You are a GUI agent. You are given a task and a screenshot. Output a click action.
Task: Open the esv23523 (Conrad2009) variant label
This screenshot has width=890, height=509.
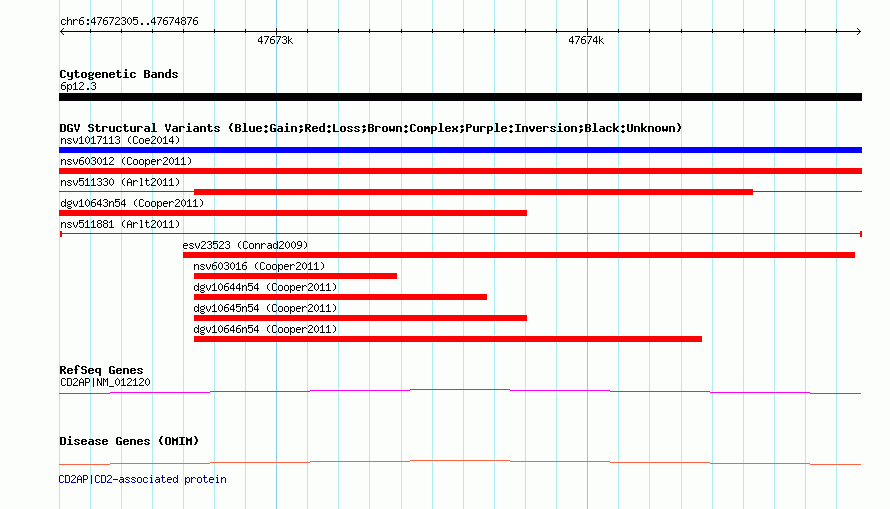245,245
